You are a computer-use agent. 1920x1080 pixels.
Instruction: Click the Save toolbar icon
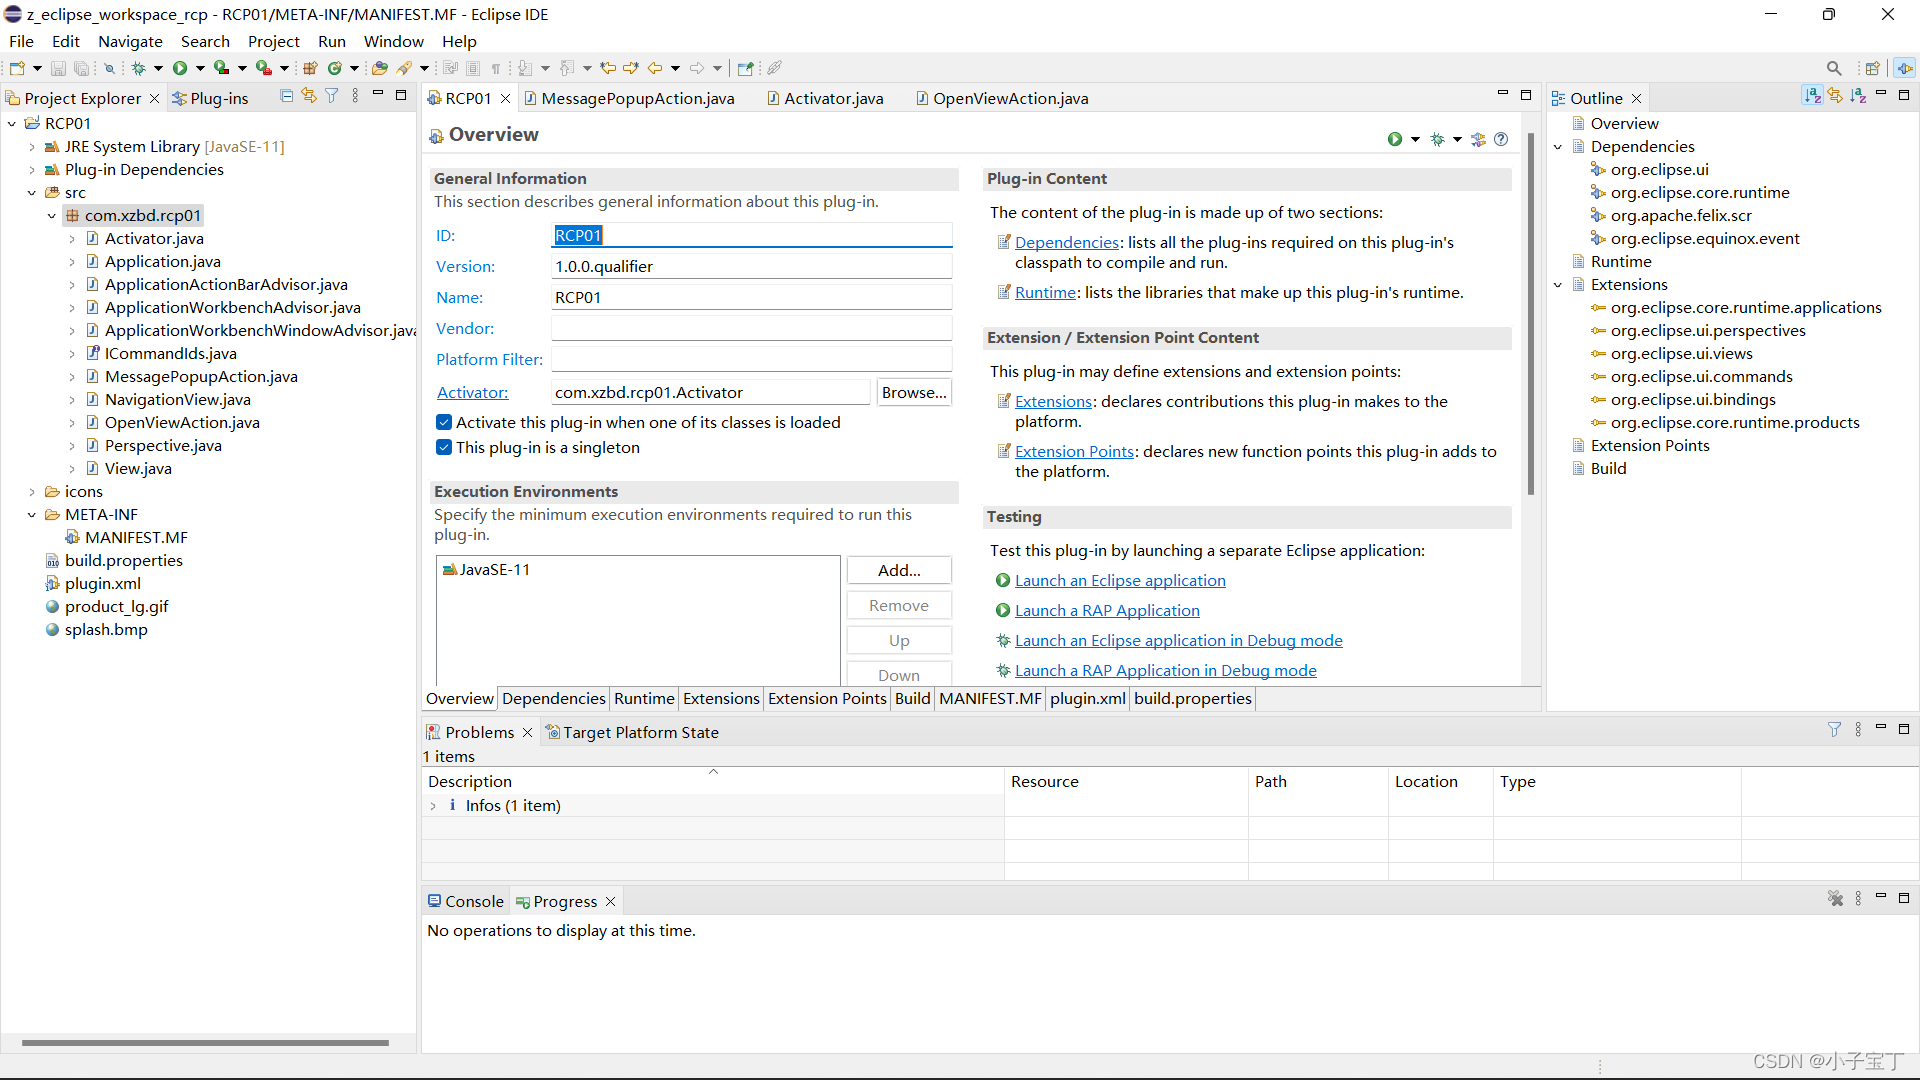pos(58,68)
